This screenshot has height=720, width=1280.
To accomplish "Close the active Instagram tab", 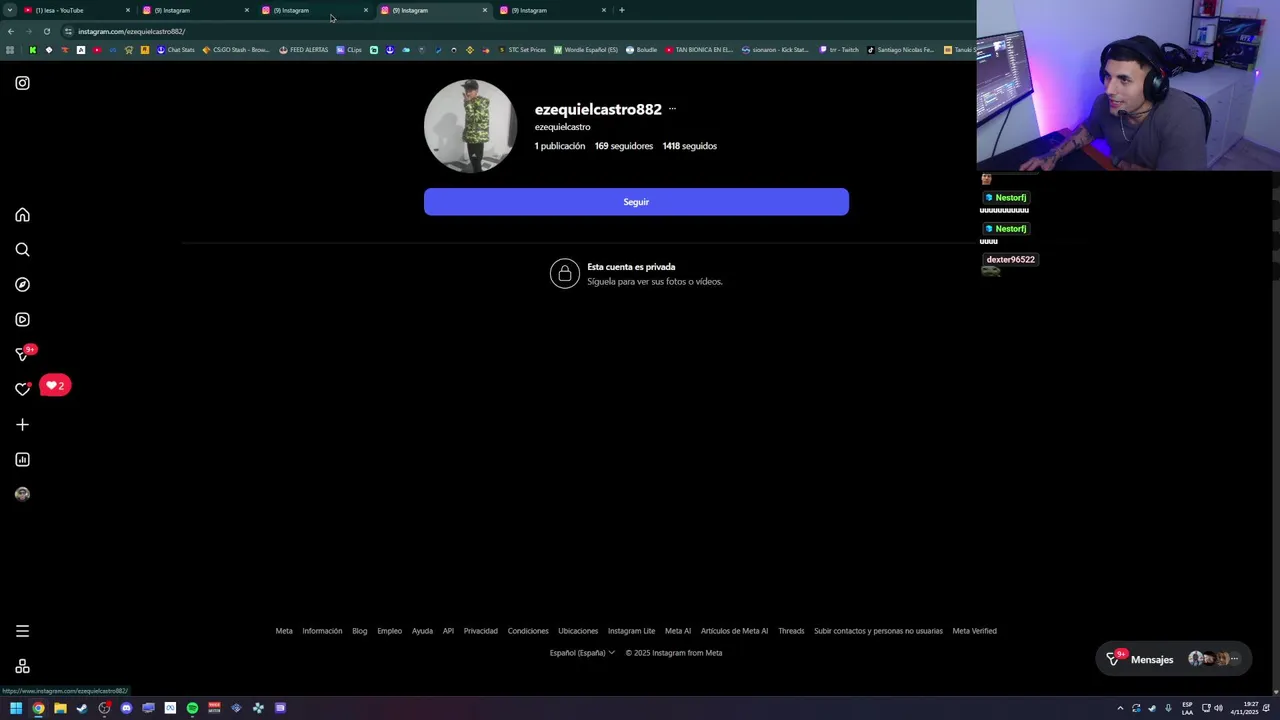I will 485,10.
